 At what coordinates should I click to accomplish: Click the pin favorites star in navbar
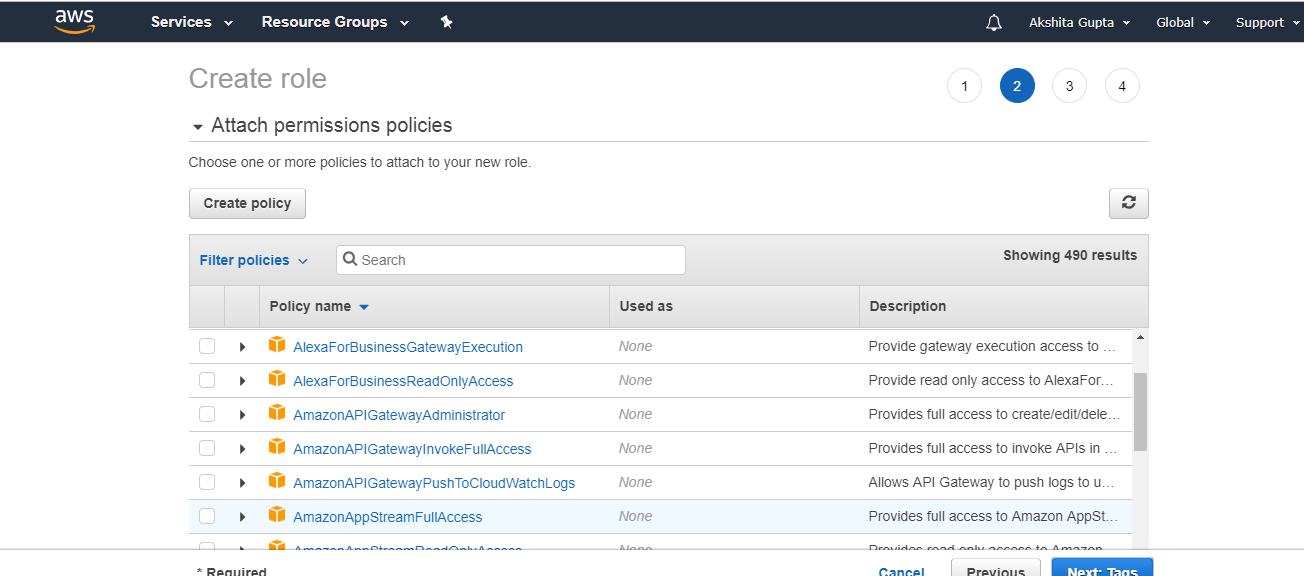(447, 21)
